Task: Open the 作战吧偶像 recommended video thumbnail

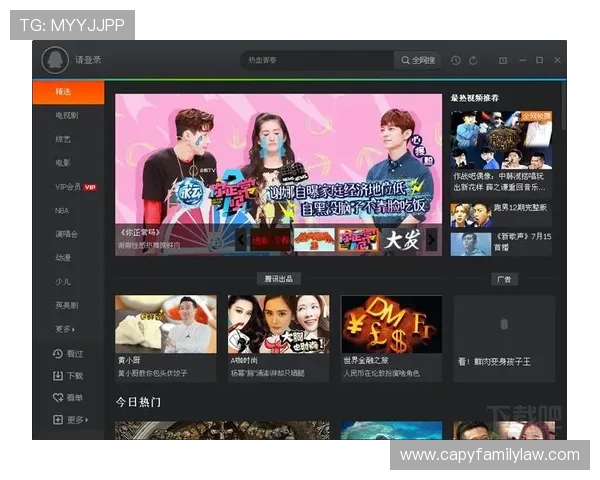Action: pyautogui.click(x=501, y=140)
